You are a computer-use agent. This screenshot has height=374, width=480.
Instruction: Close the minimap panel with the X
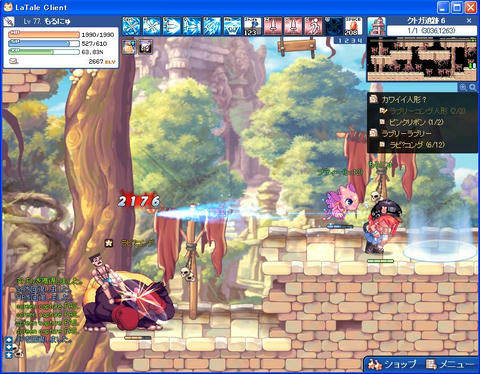pos(469,21)
